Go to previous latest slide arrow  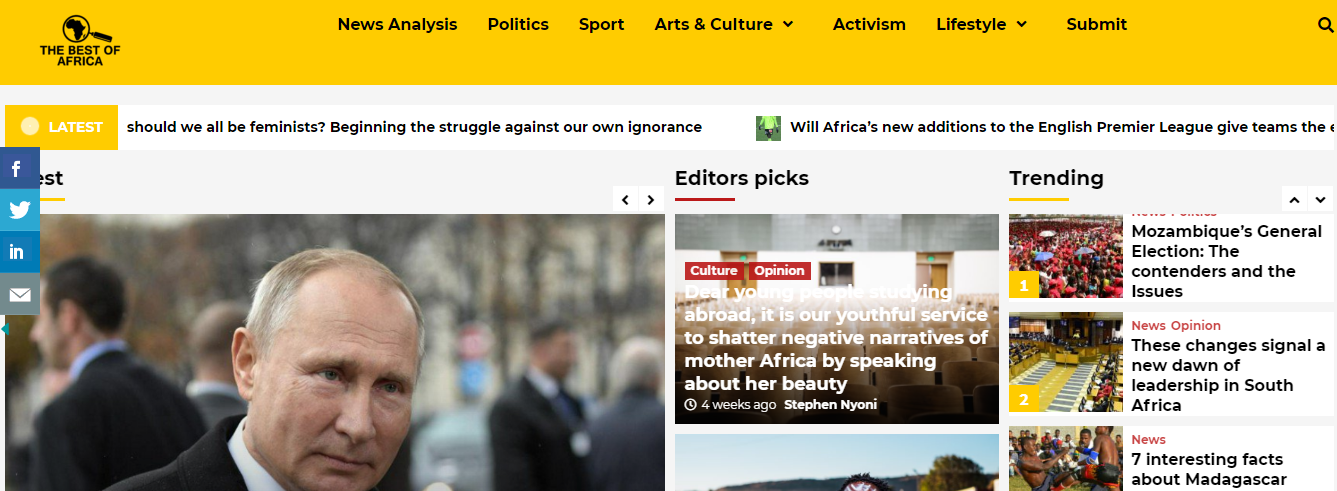point(625,200)
